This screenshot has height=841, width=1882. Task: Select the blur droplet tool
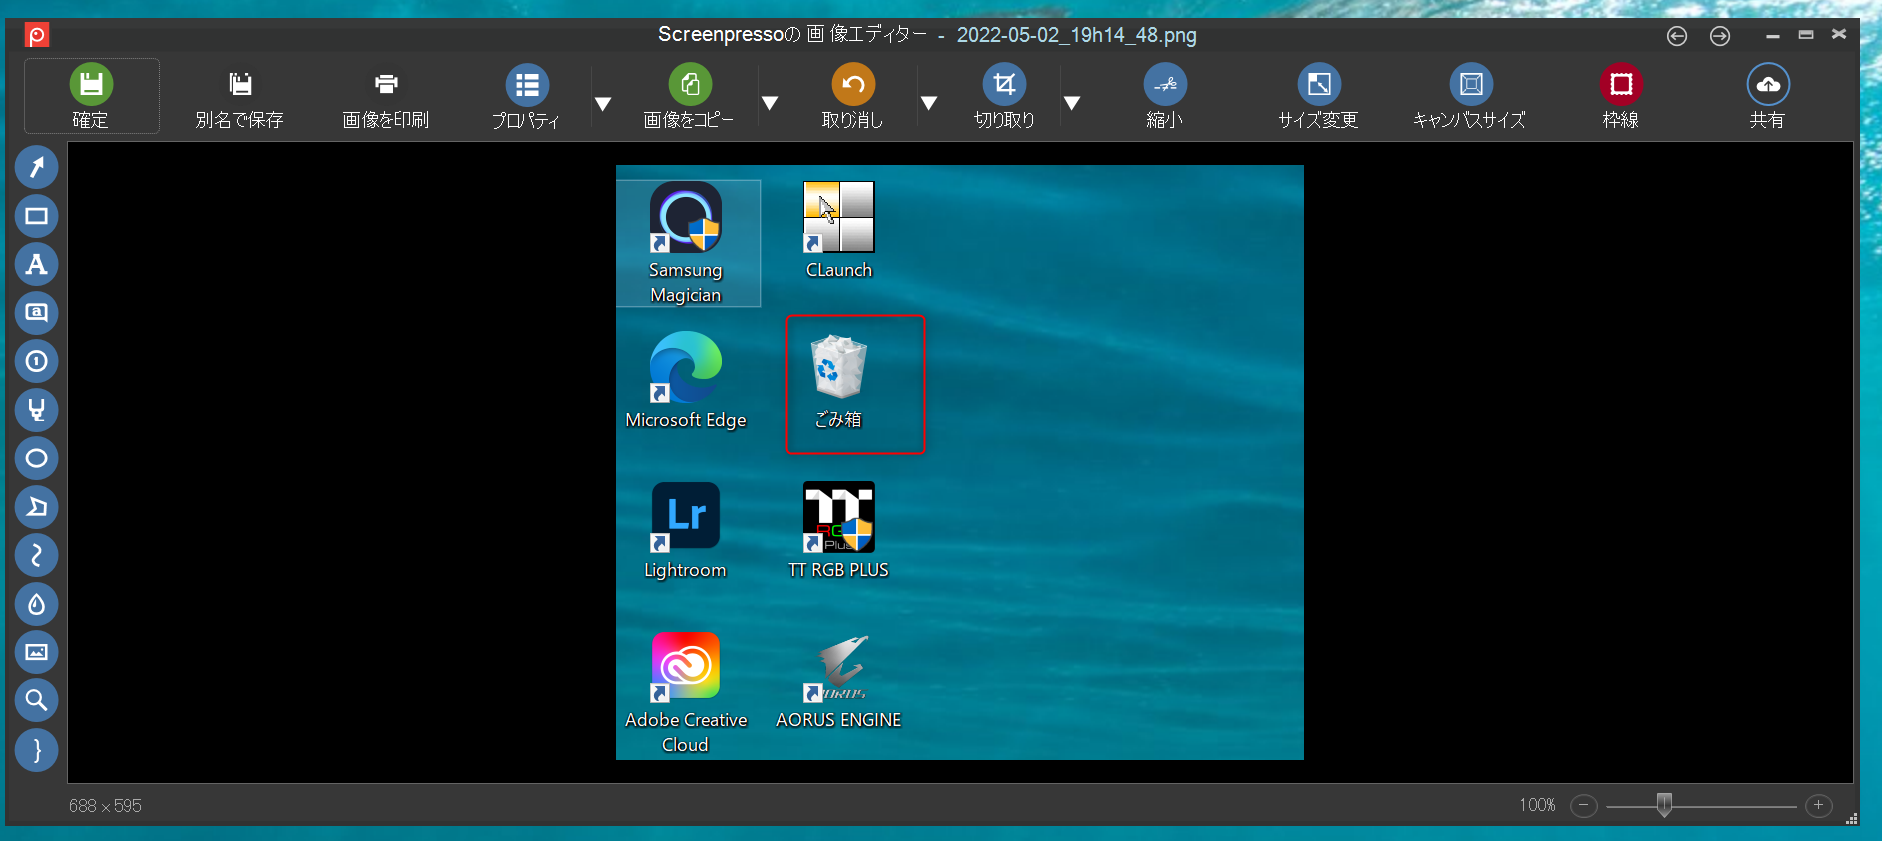(x=36, y=604)
